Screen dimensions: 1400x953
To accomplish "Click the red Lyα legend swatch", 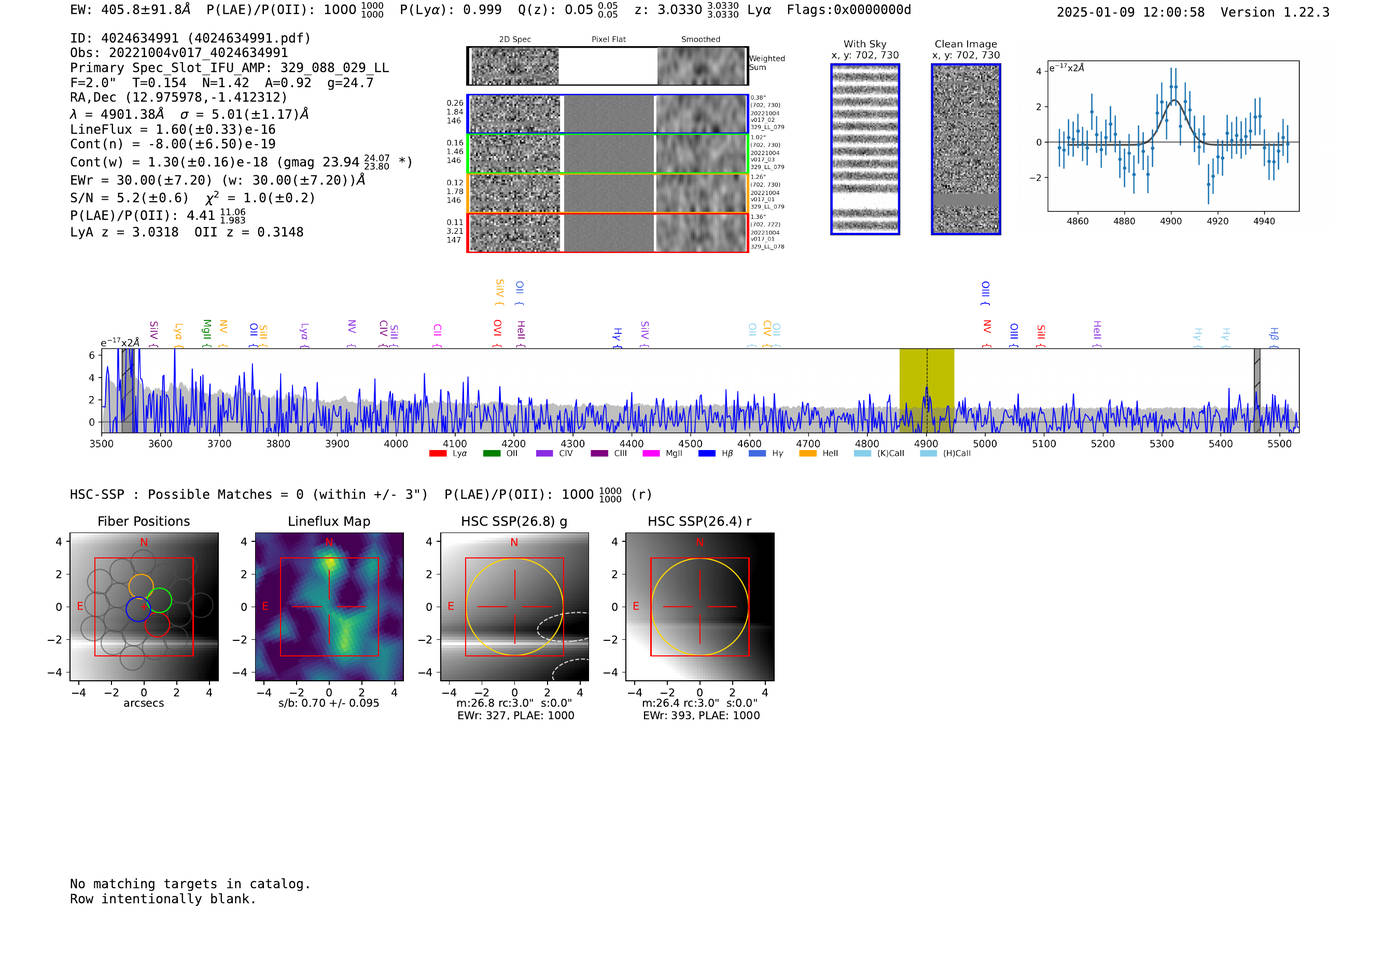I will (437, 453).
